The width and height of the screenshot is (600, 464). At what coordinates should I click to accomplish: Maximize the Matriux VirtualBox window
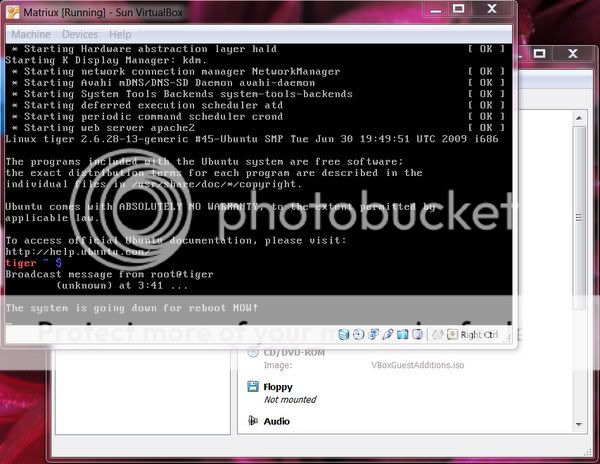tap(458, 9)
